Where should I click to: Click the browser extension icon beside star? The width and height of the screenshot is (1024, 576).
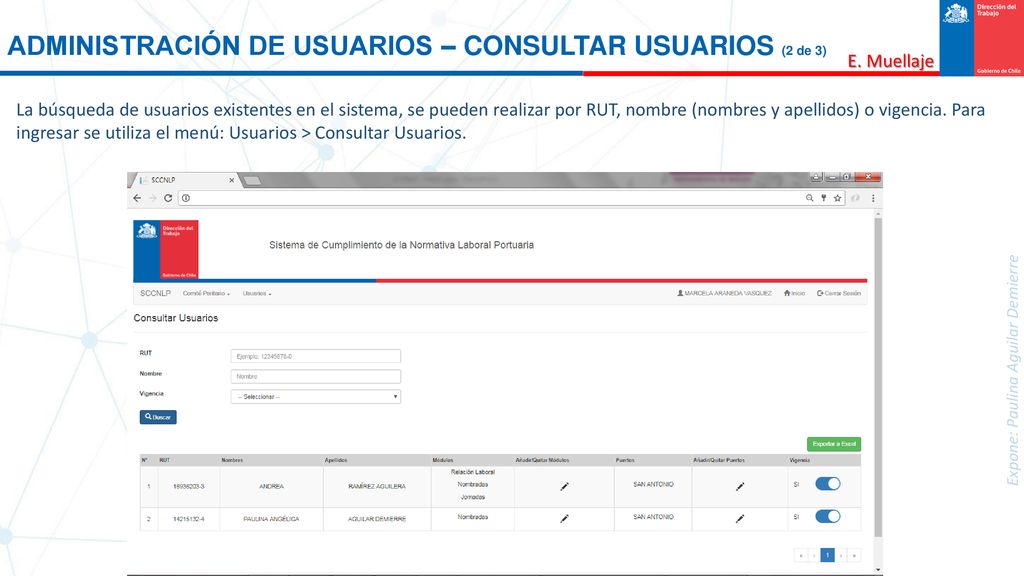(856, 198)
